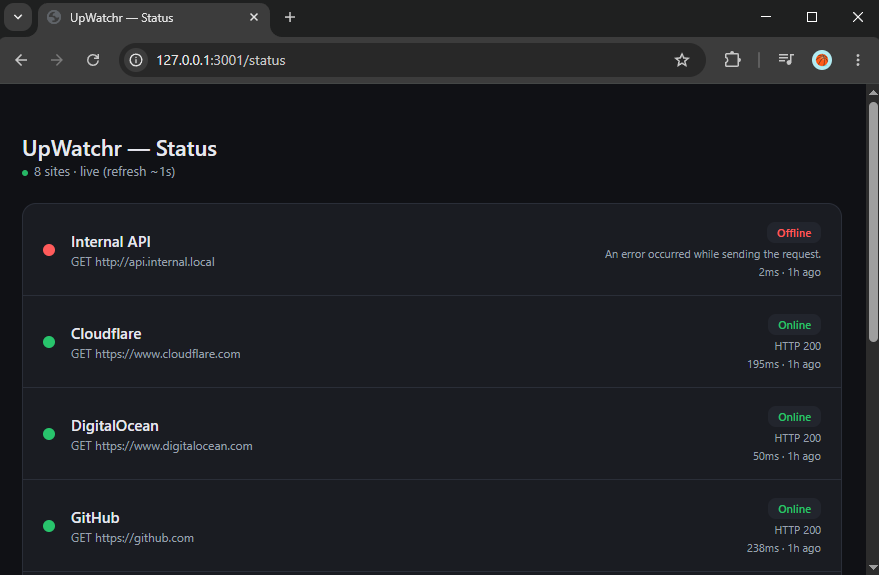Open the media controls icon
The height and width of the screenshot is (575, 879).
click(x=786, y=60)
